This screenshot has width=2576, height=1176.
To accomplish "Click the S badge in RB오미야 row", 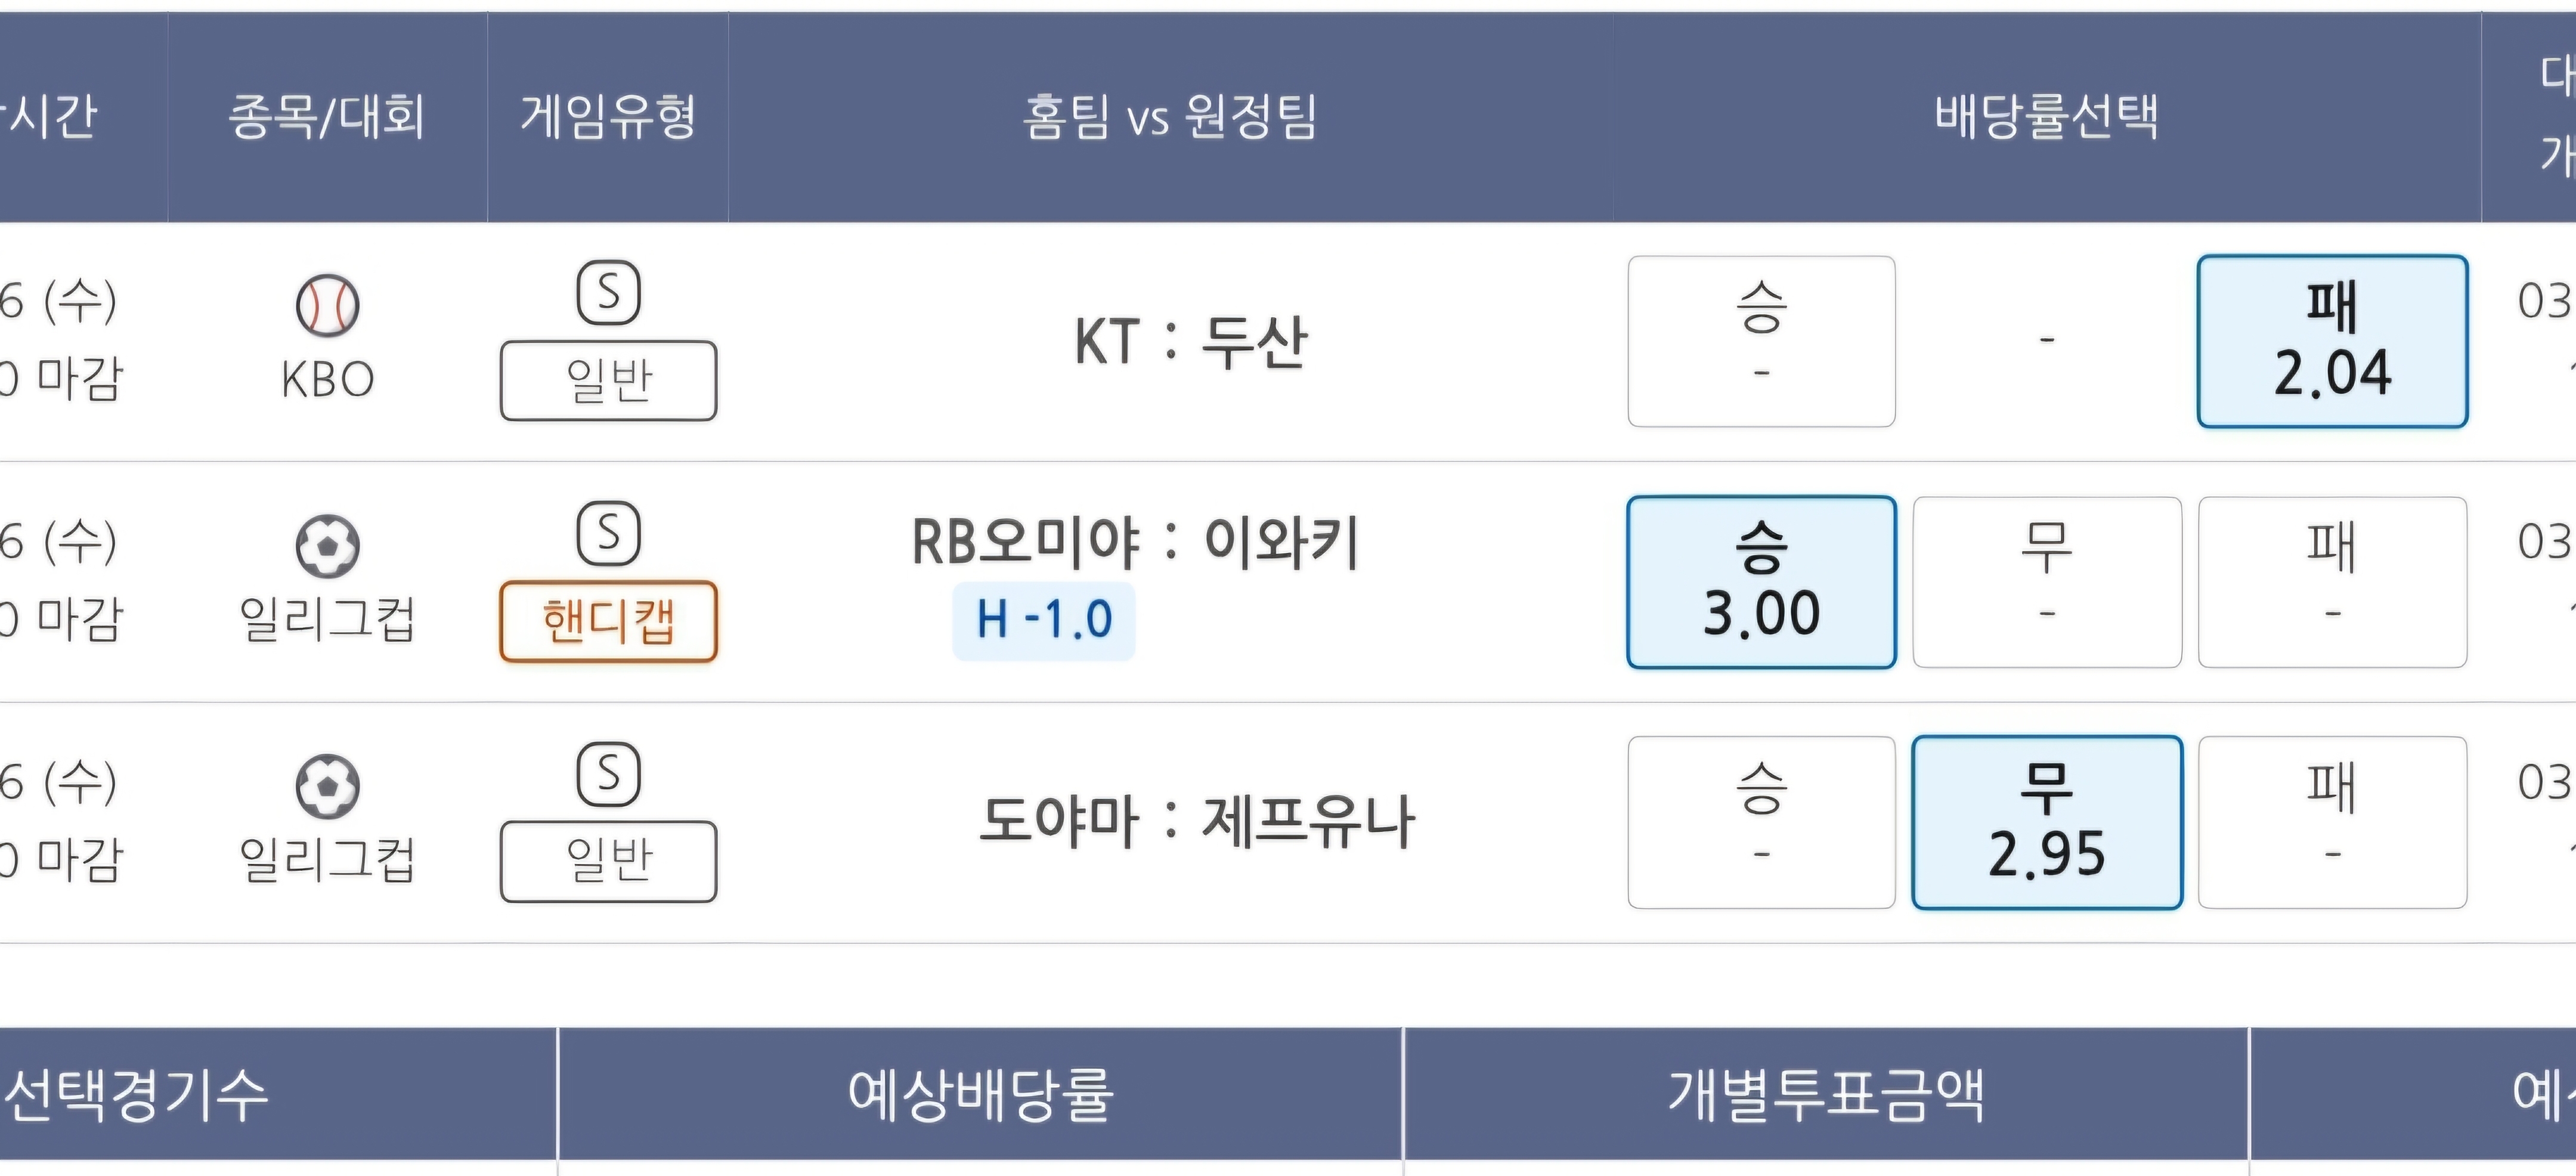I will 608,533.
